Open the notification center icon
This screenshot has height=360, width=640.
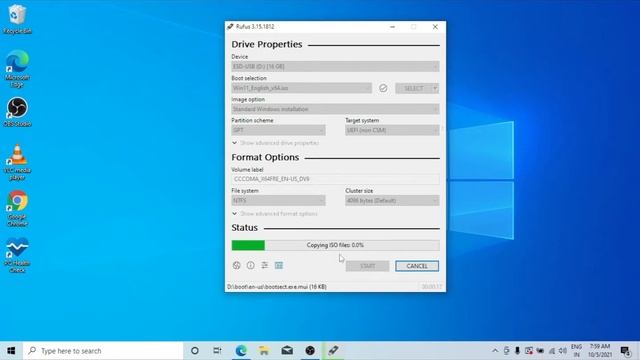(625, 351)
